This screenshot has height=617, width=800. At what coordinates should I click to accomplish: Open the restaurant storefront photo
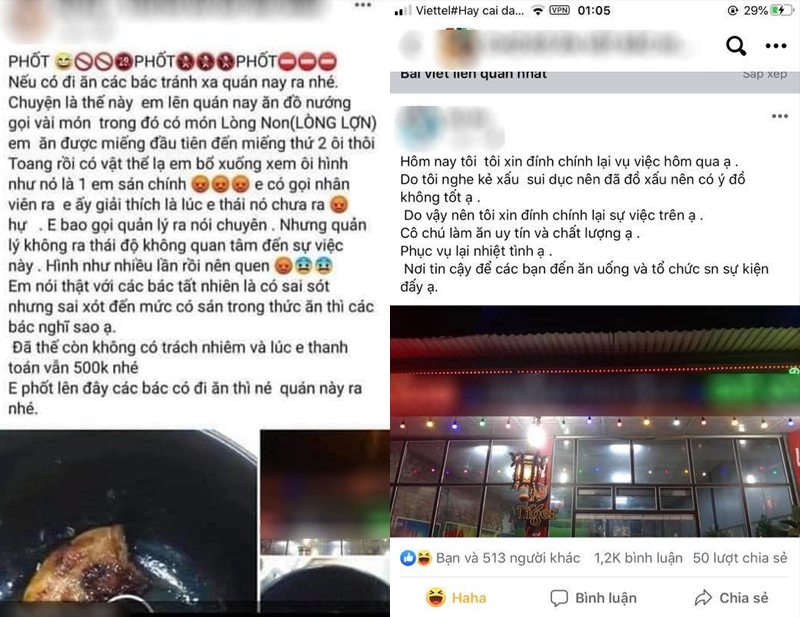[x=595, y=421]
